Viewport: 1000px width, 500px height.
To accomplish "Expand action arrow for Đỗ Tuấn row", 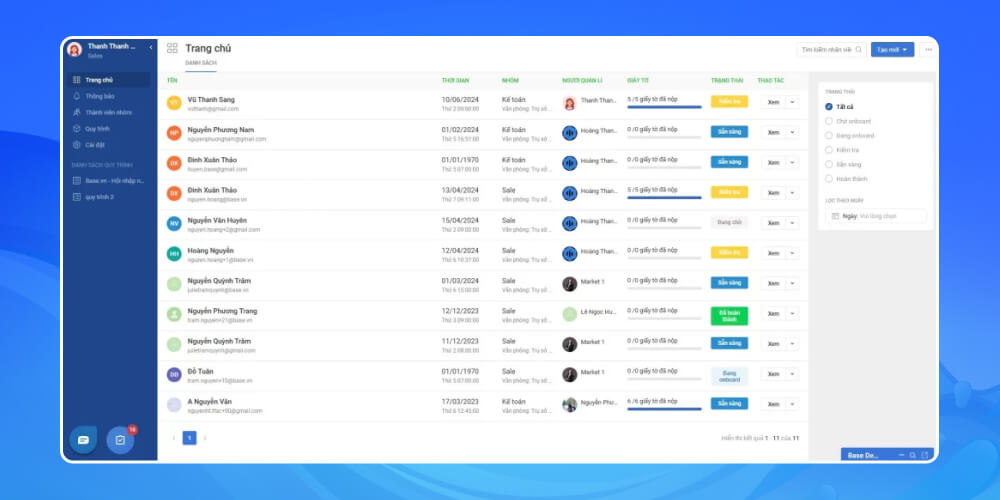I will tap(792, 374).
